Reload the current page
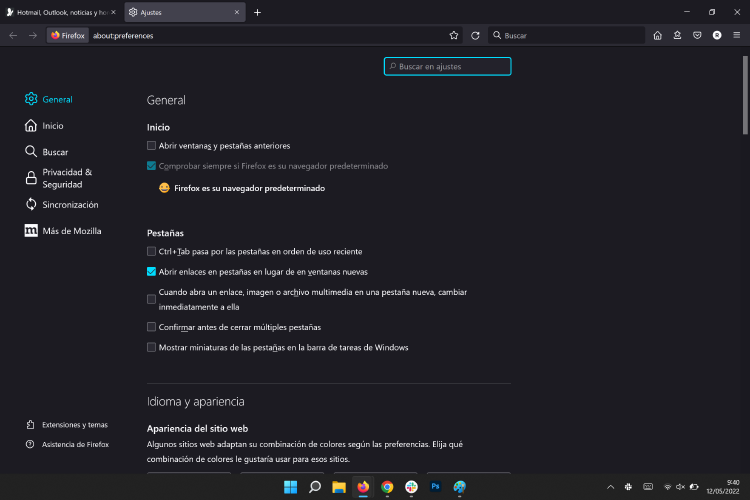This screenshot has height=500, width=750. [x=475, y=35]
